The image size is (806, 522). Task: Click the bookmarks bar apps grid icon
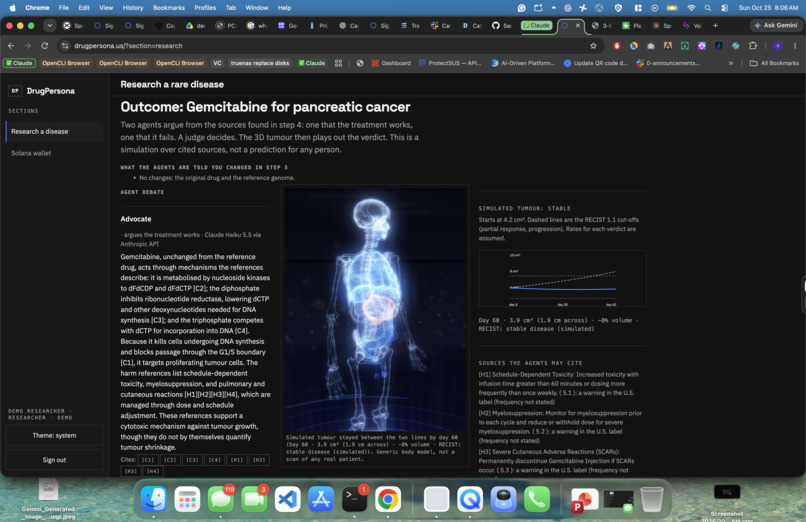point(338,63)
